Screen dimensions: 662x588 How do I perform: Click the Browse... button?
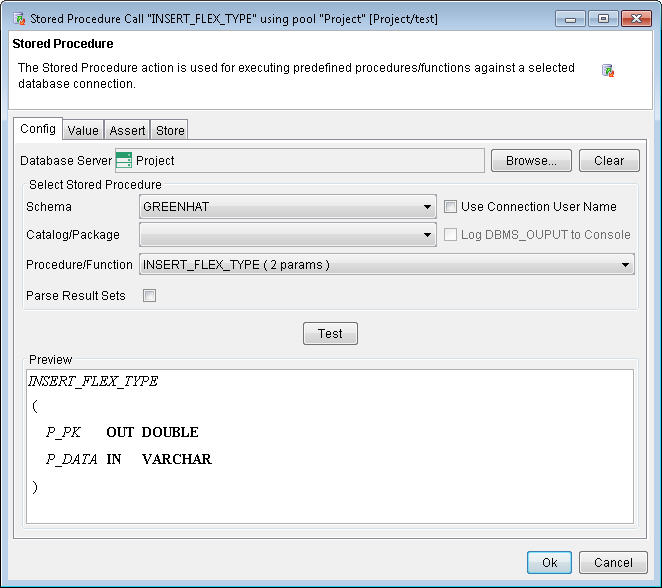coord(531,160)
